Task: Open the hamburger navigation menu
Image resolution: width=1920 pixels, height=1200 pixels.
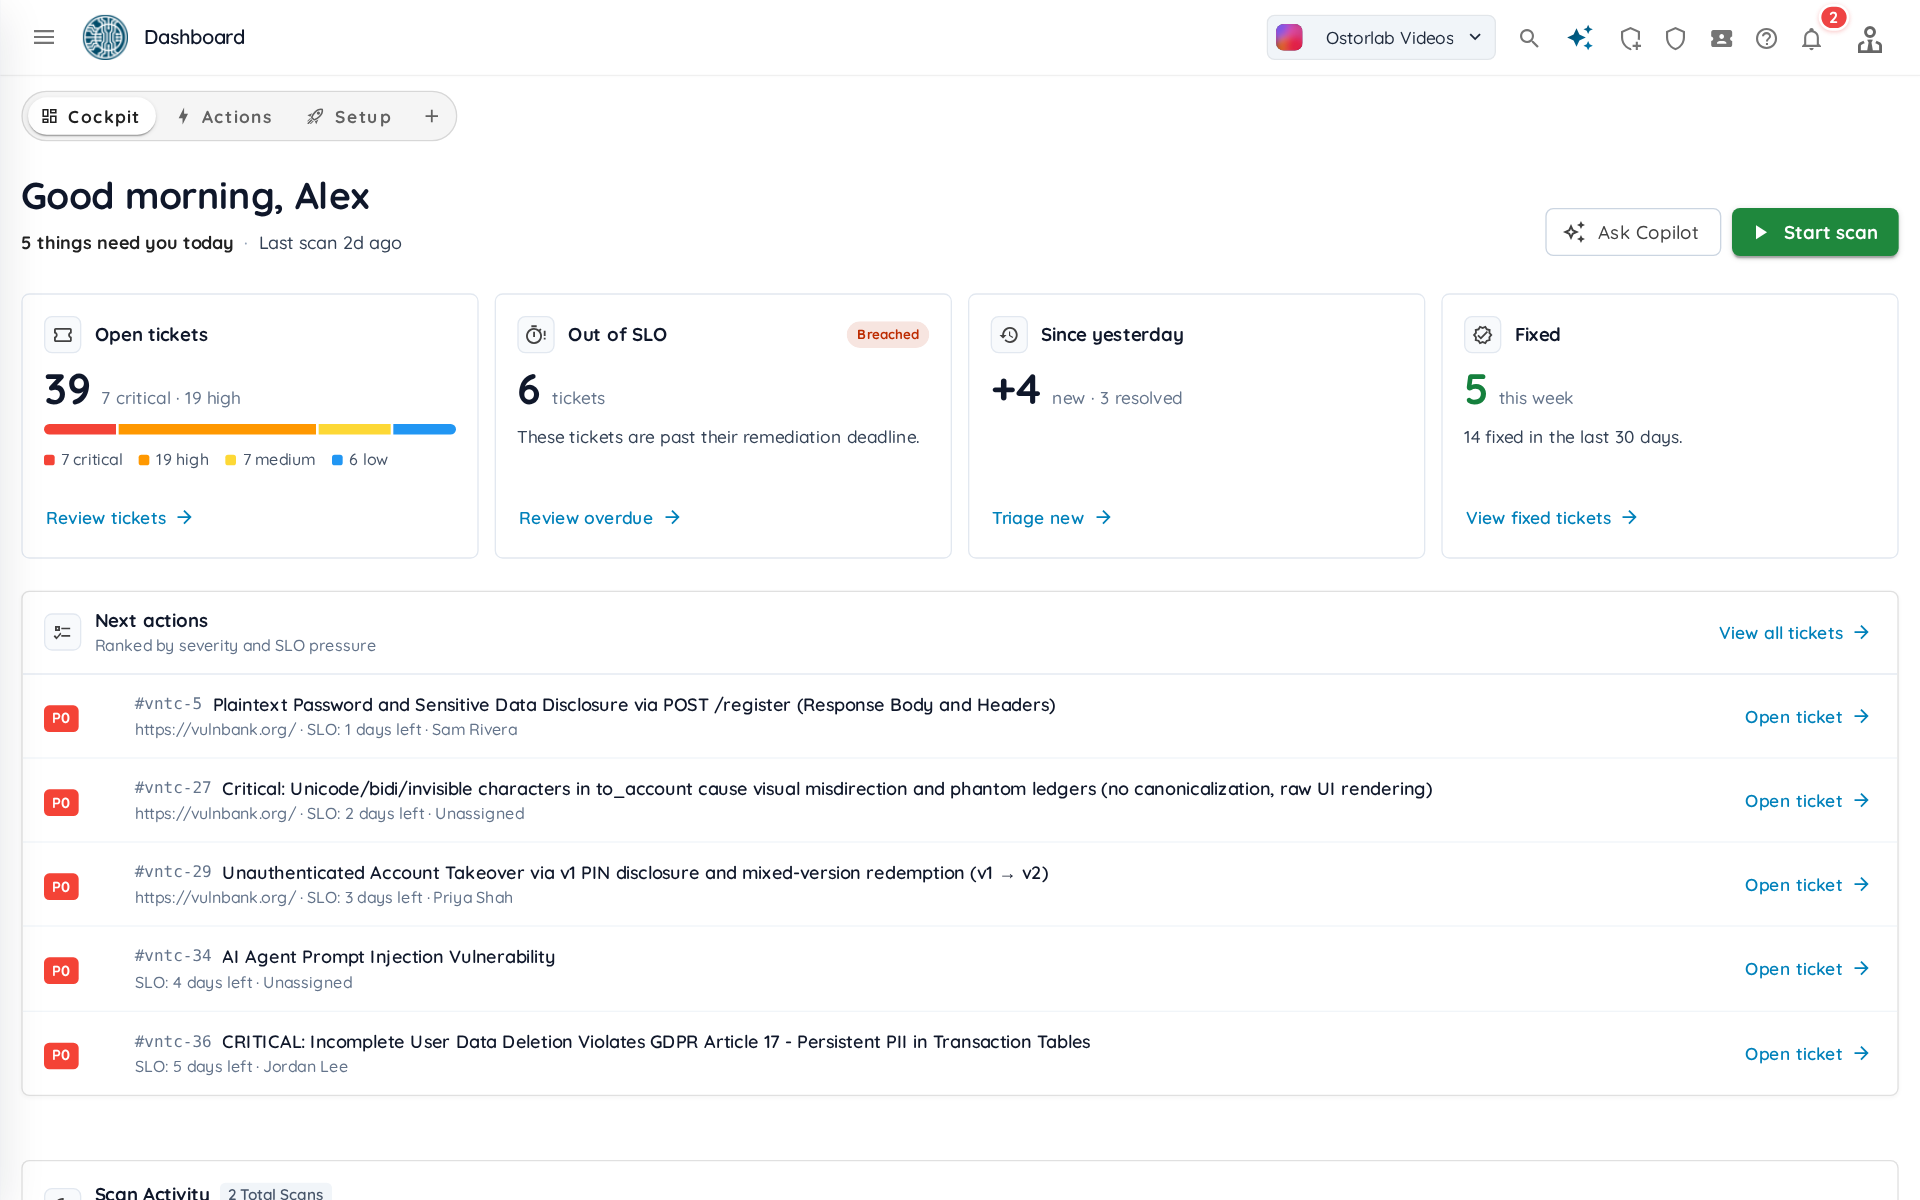Action: coord(44,37)
